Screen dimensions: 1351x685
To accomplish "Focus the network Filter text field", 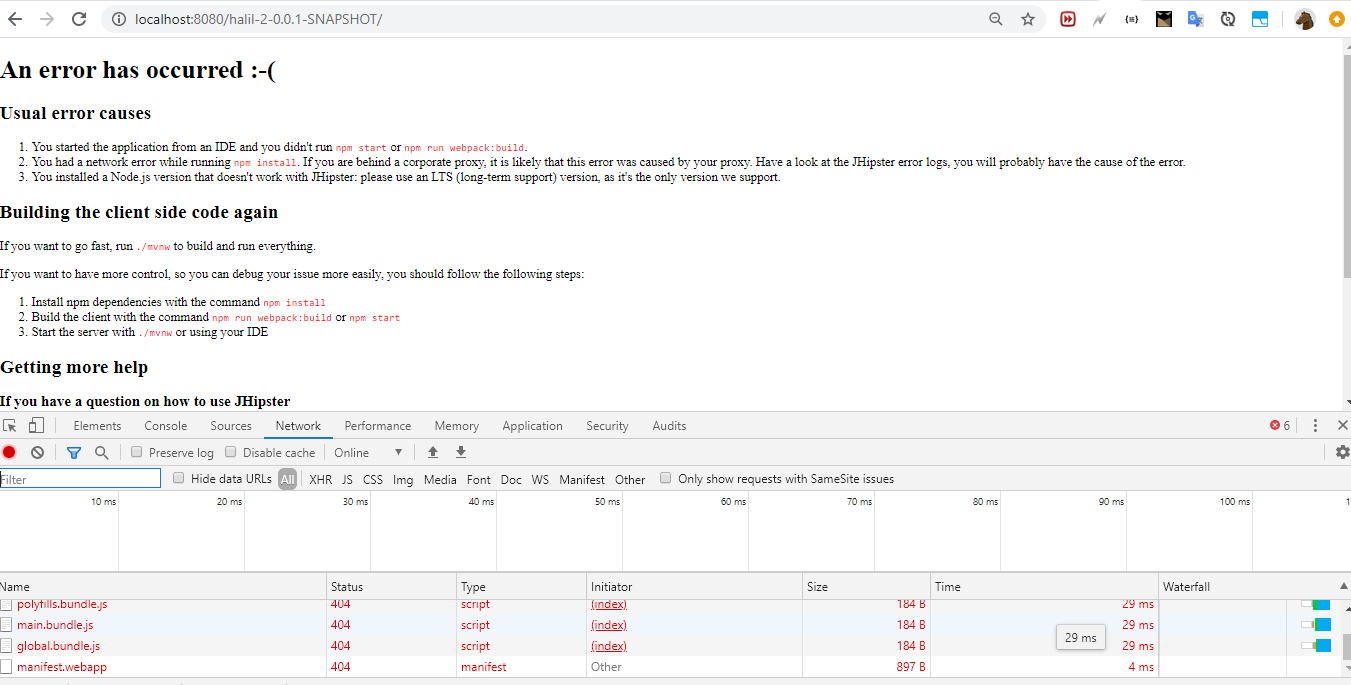I will pos(80,479).
